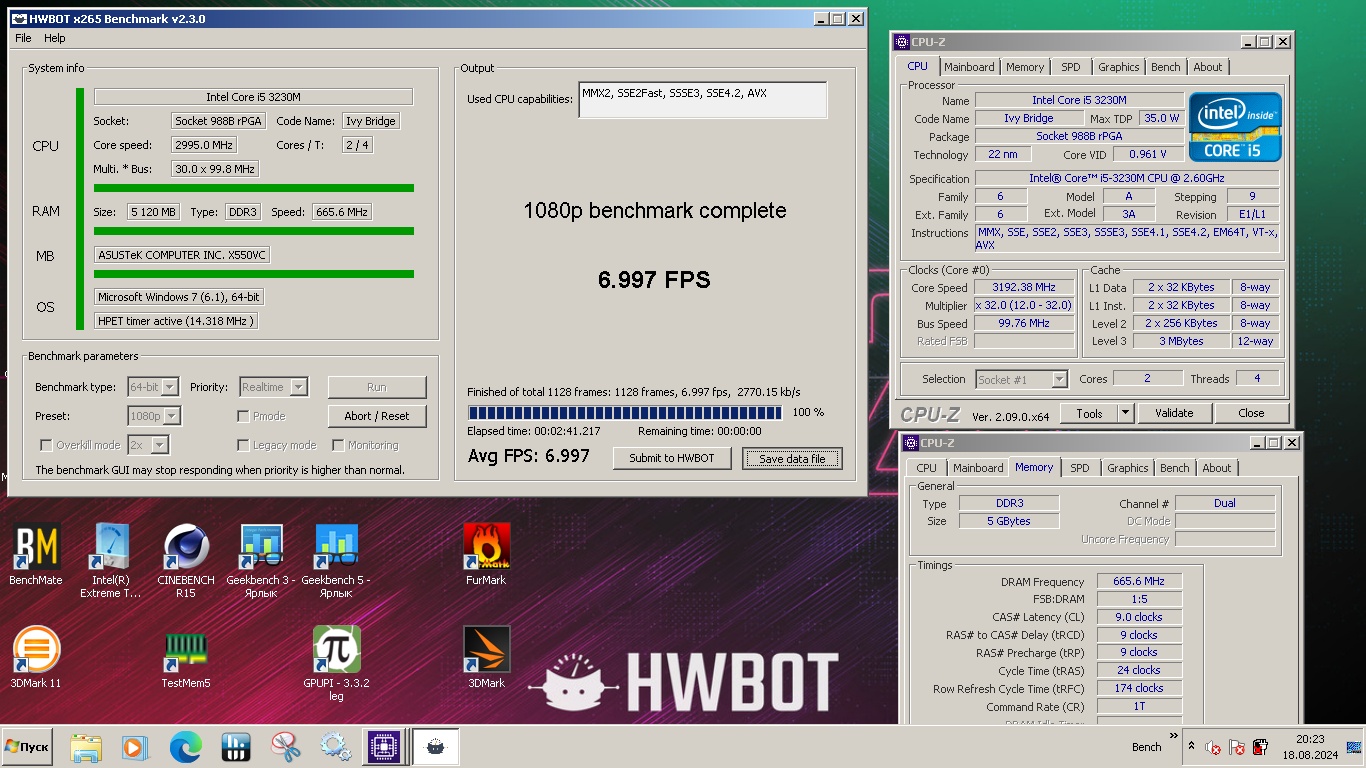Screen dimensions: 1366x768
Task: Open the blue bars app taskbar icon
Action: tap(236, 746)
